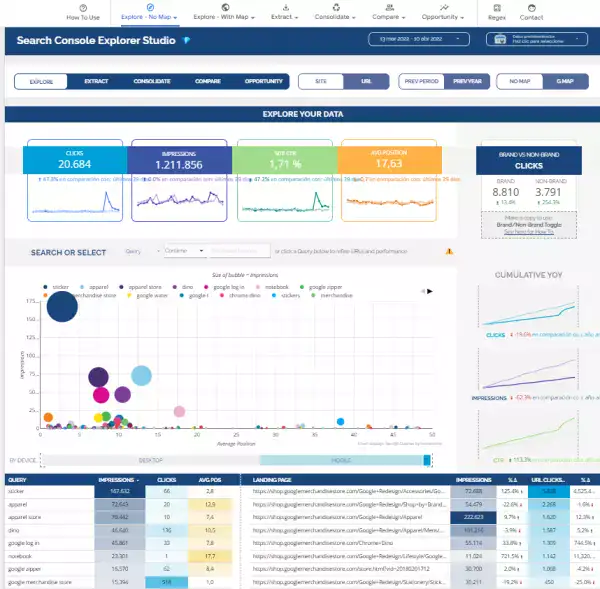Image resolution: width=600 pixels, height=589 pixels.
Task: Open the Query field selector dropdown
Action: point(142,251)
